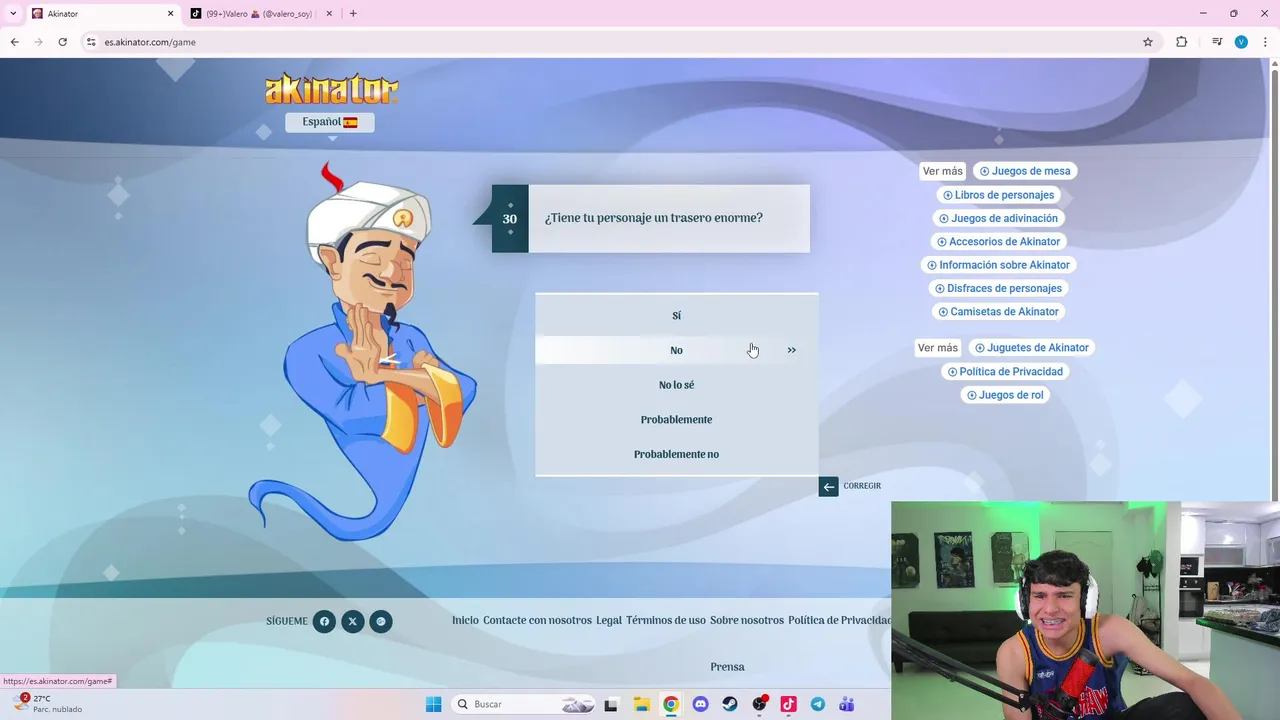Open Información sobre Akinator link
The height and width of the screenshot is (720, 1280).
[x=998, y=265]
